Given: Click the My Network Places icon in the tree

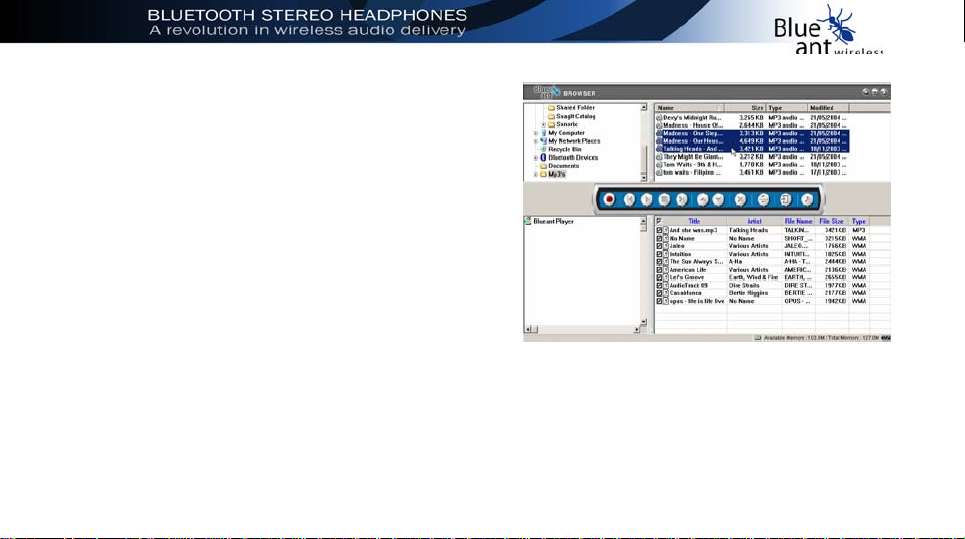Looking at the screenshot, I should (x=543, y=141).
